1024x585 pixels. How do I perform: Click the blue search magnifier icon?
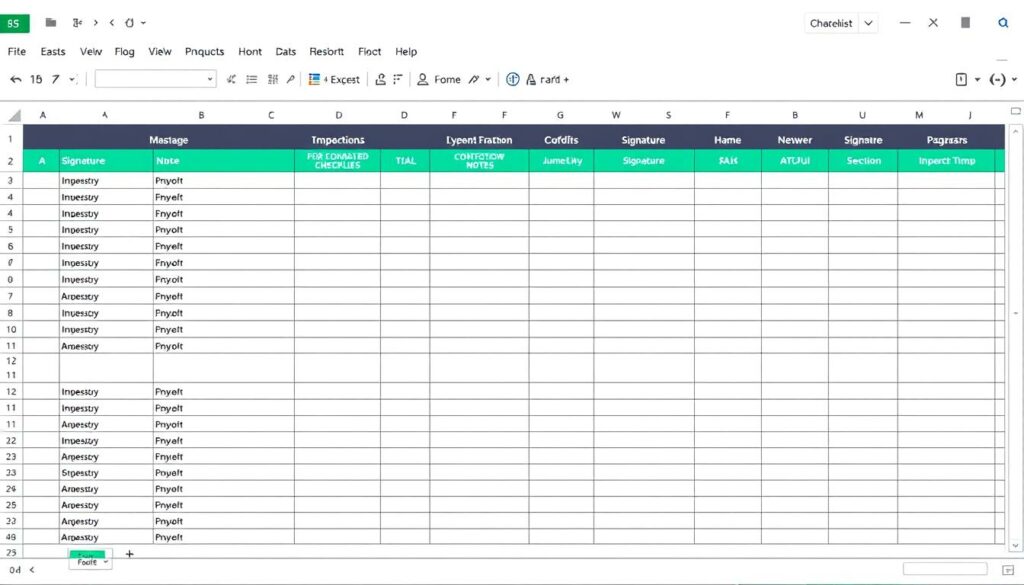coord(1003,22)
